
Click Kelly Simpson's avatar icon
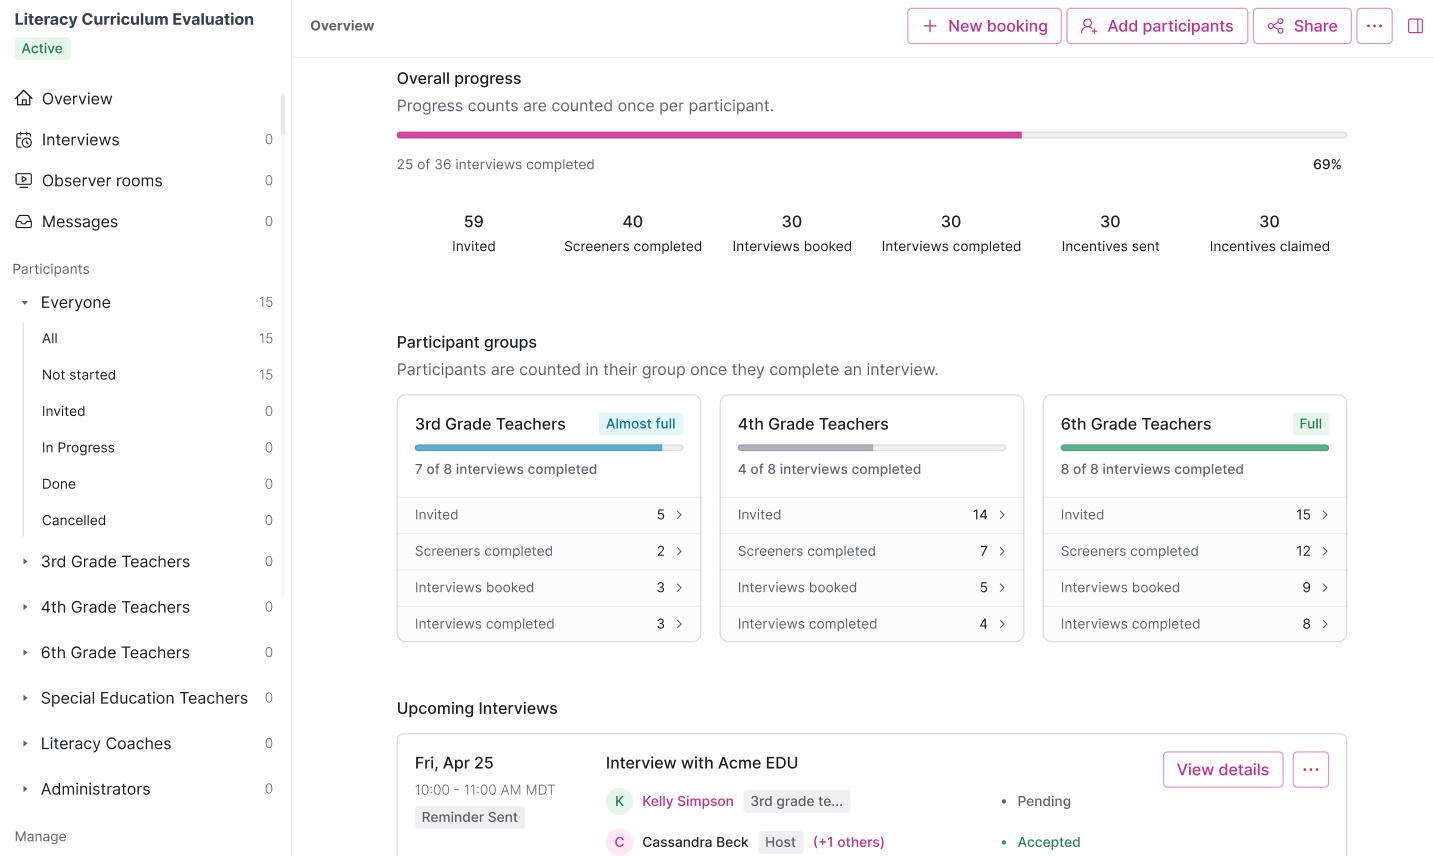coord(619,801)
